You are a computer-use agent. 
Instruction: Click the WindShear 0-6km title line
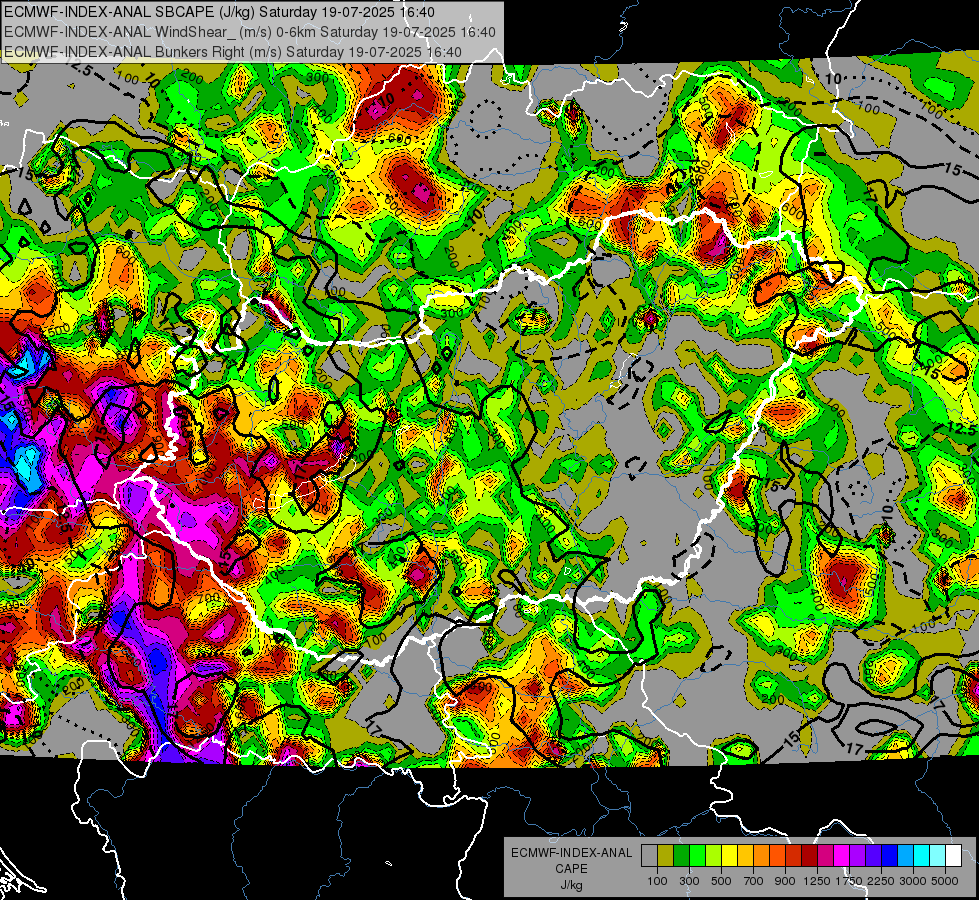pos(250,32)
